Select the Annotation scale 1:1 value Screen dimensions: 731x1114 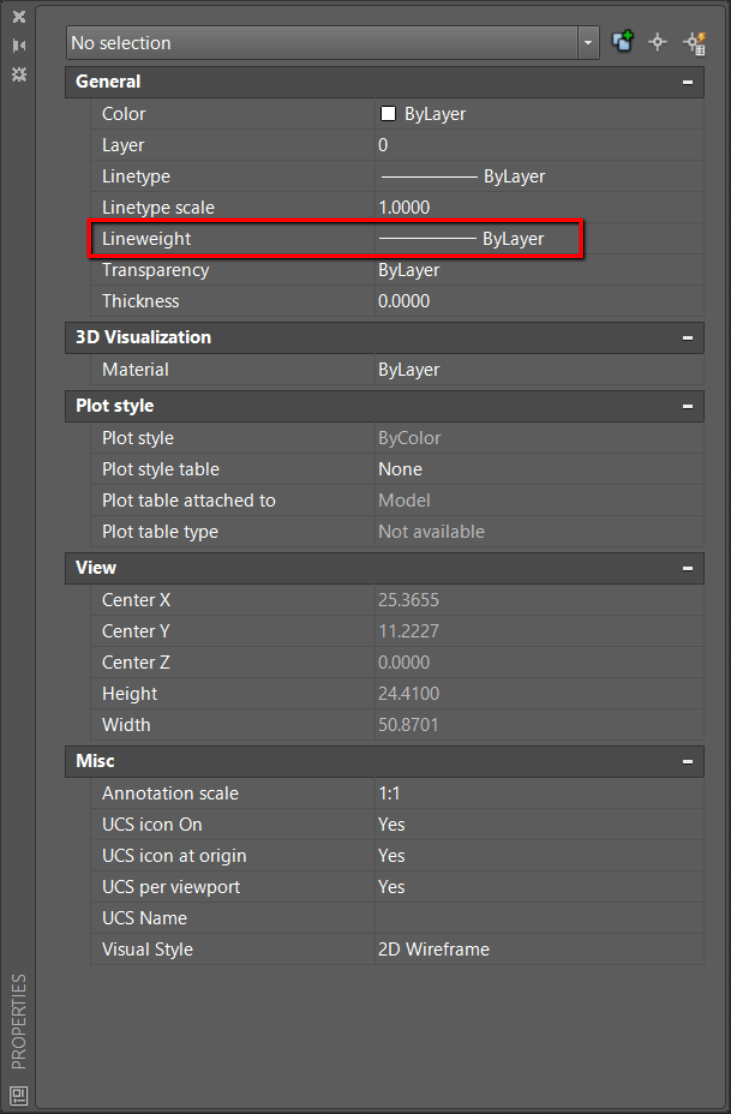(x=391, y=793)
